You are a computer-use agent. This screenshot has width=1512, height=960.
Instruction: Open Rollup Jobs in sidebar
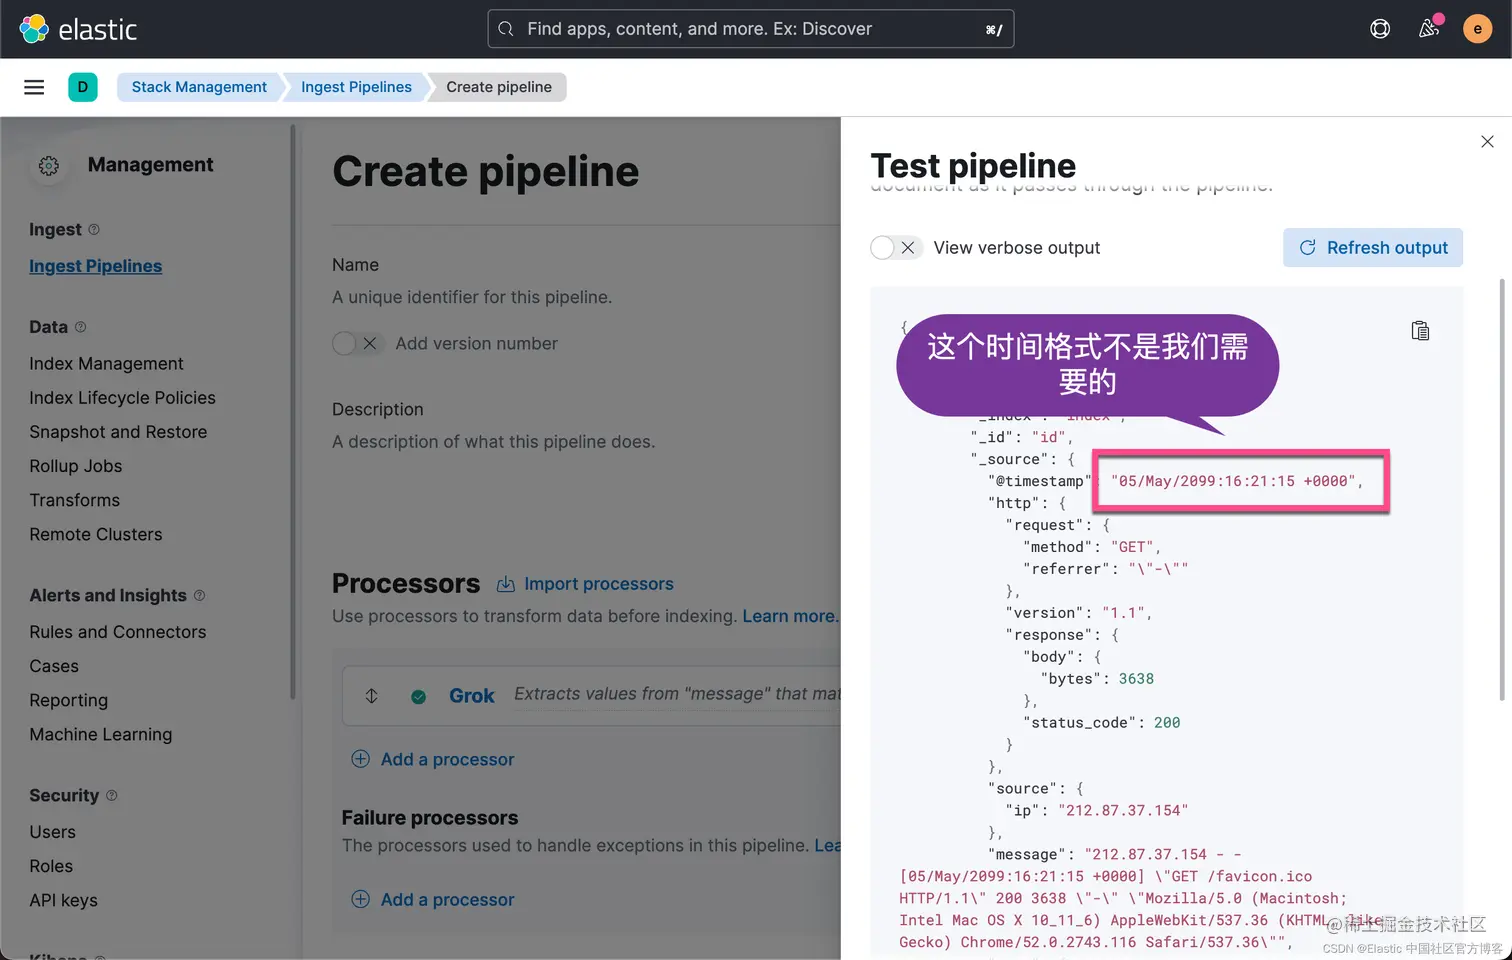point(75,466)
